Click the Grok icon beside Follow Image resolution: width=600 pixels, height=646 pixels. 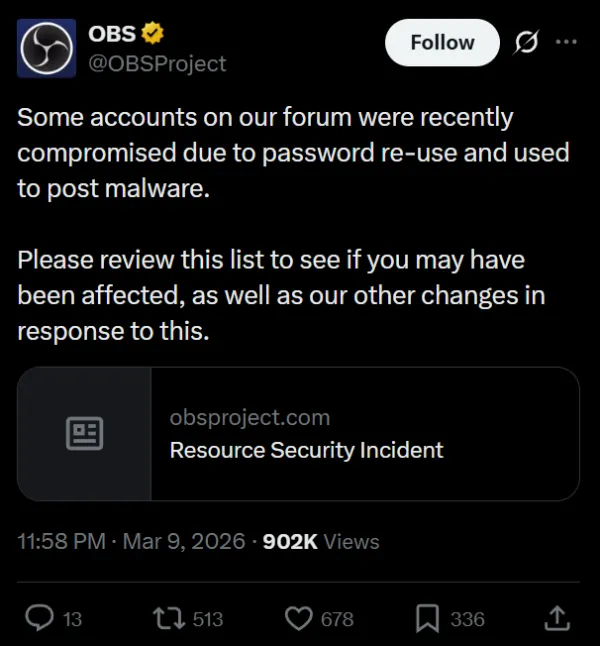tap(526, 43)
